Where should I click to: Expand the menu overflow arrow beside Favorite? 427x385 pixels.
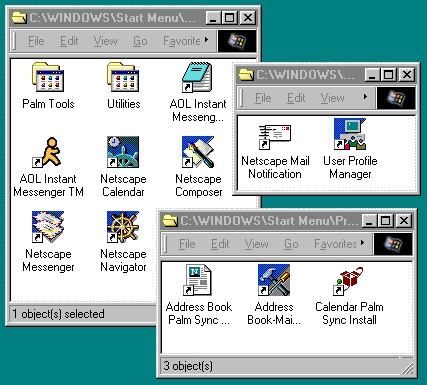207,40
